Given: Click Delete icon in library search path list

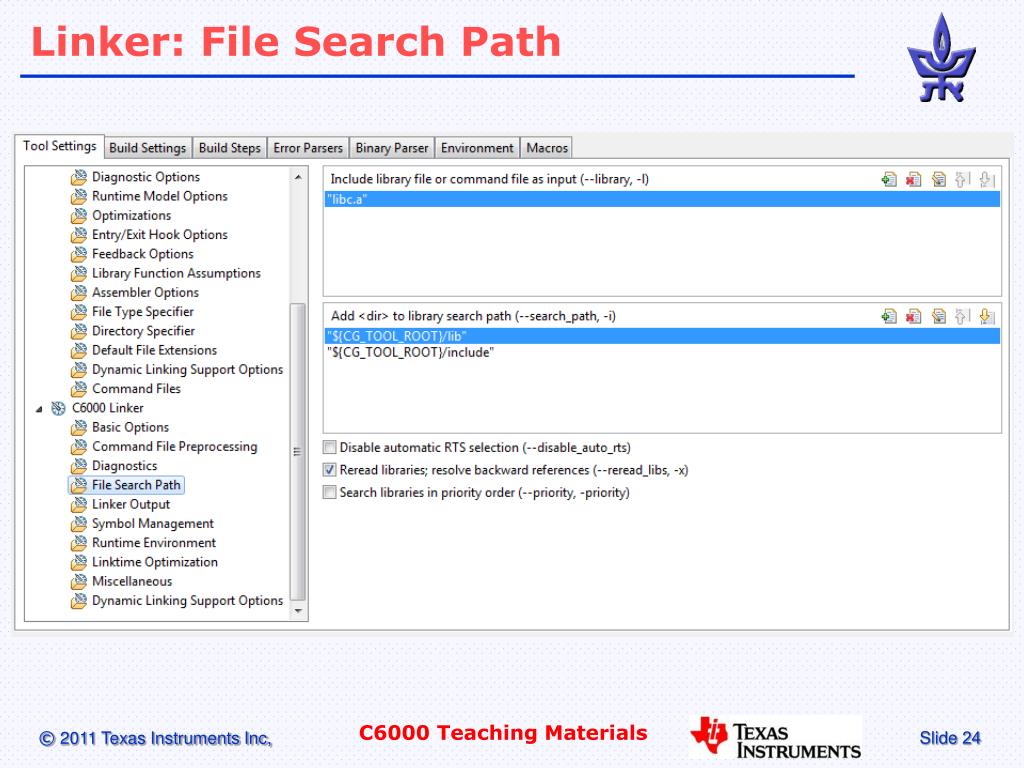Looking at the screenshot, I should [x=914, y=317].
